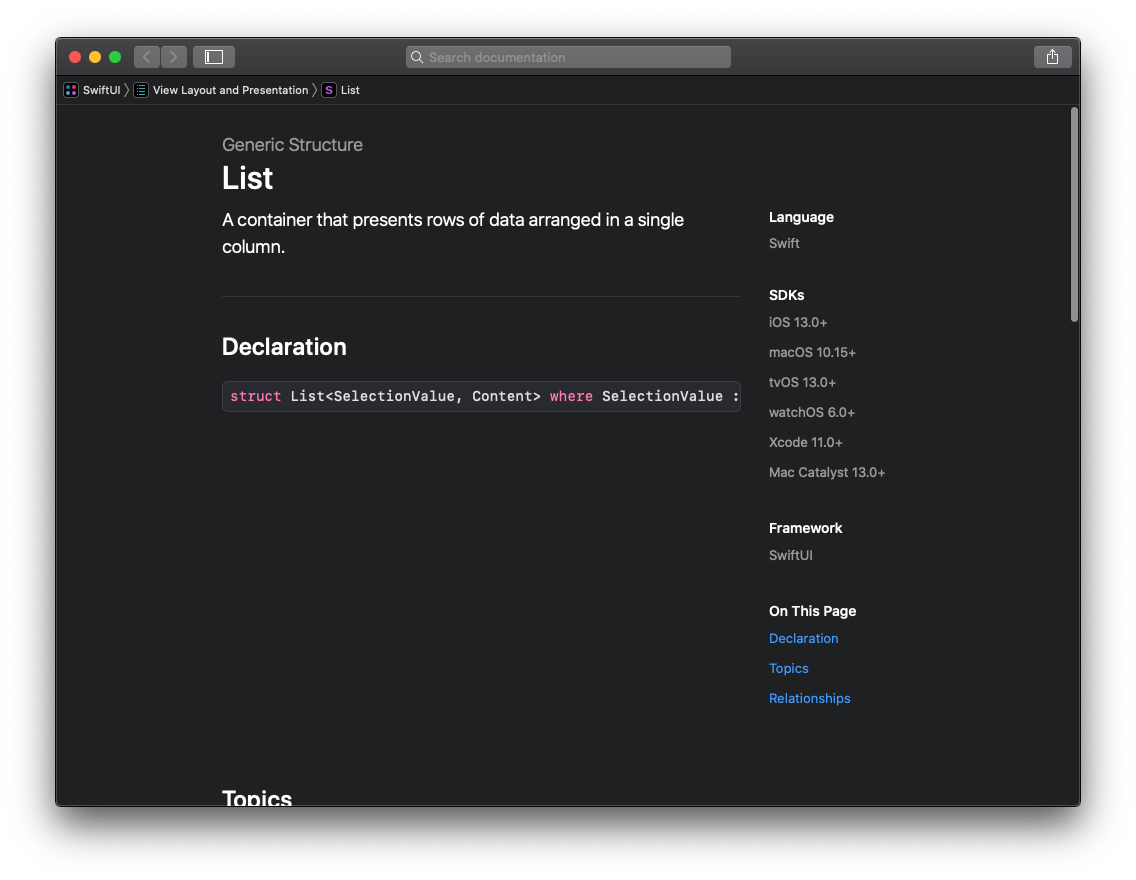The height and width of the screenshot is (880, 1136).
Task: Click the 'where' keyword in declaration
Action: coord(571,396)
